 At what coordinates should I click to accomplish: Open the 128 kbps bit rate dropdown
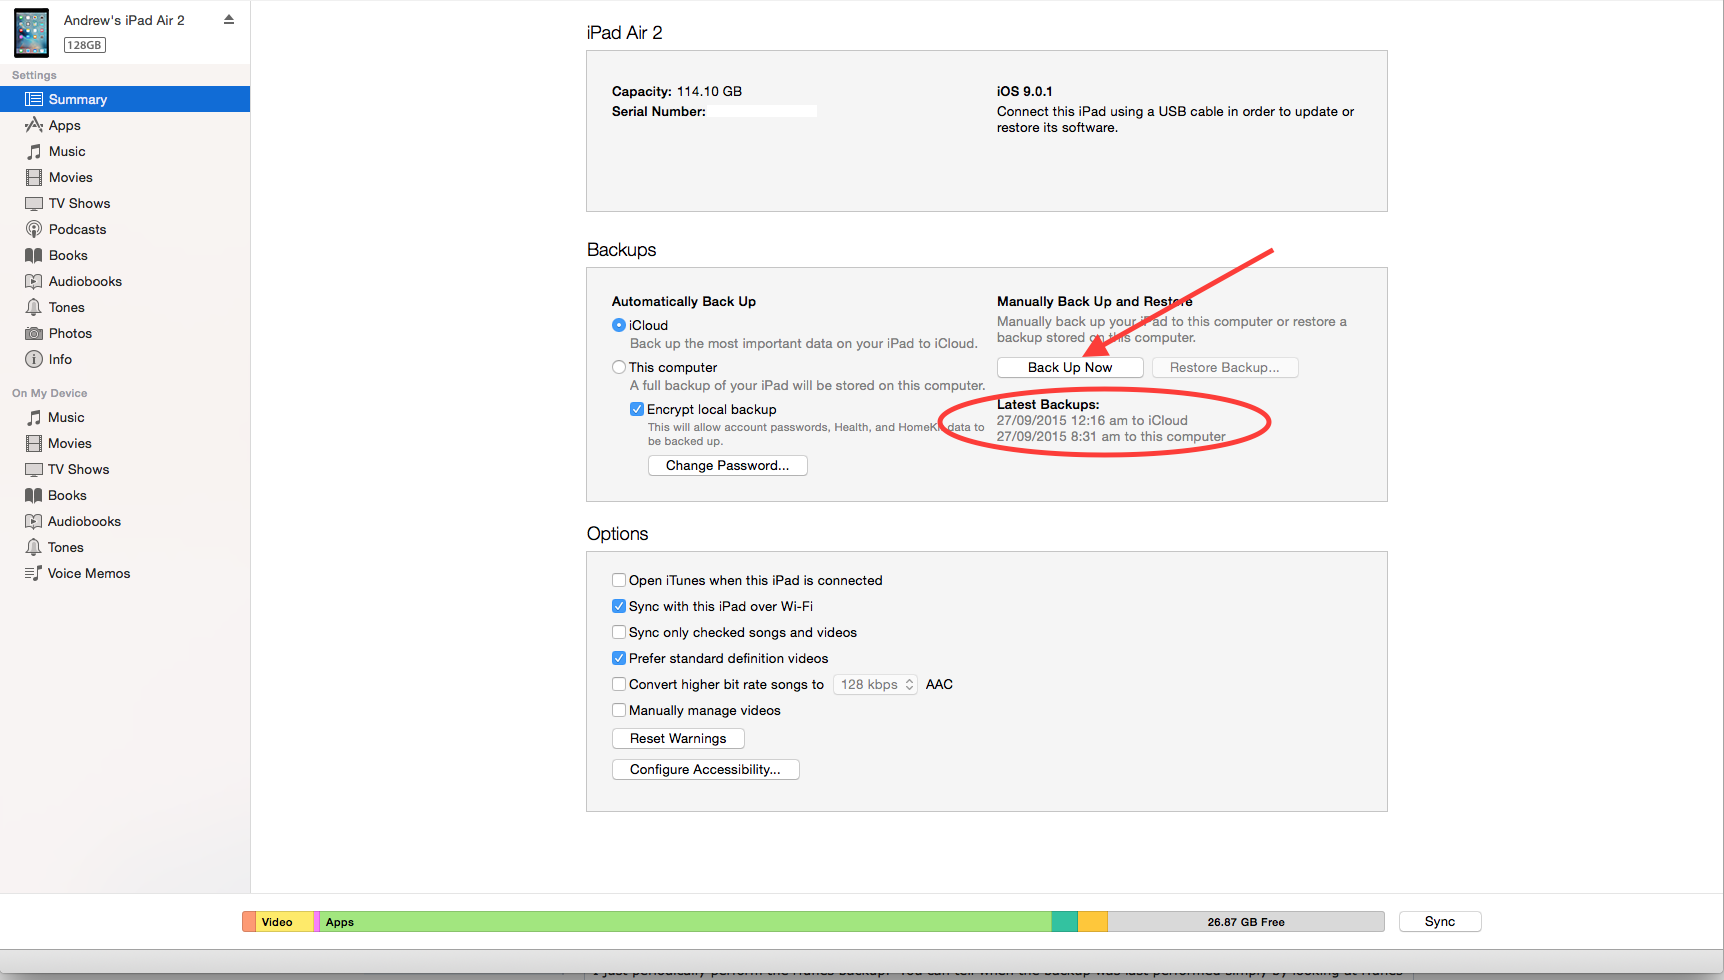tap(876, 684)
